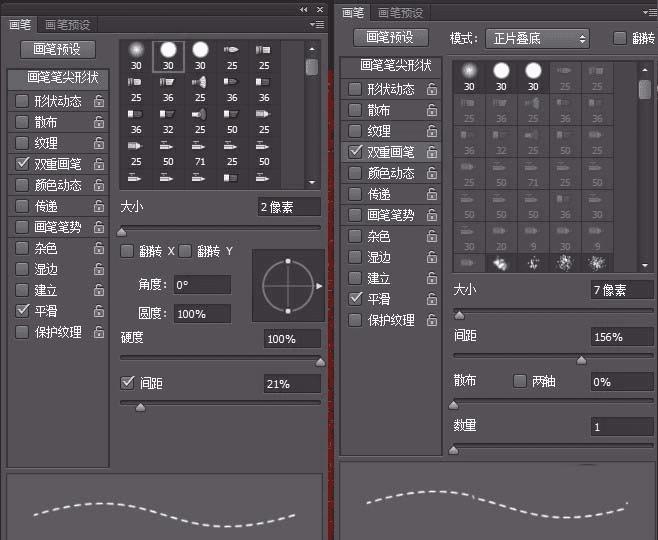Switch to 画笔预设 tab in right panel
Screen dimensions: 658x540
point(400,13)
